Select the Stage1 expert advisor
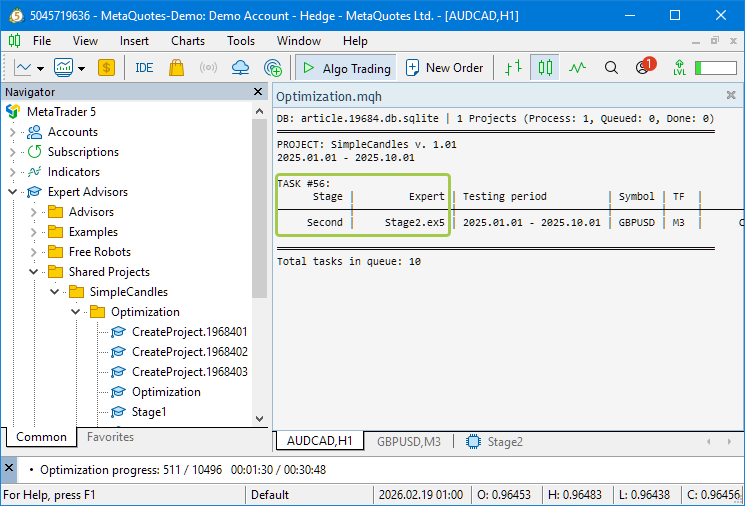The width and height of the screenshot is (745, 506). (x=149, y=411)
